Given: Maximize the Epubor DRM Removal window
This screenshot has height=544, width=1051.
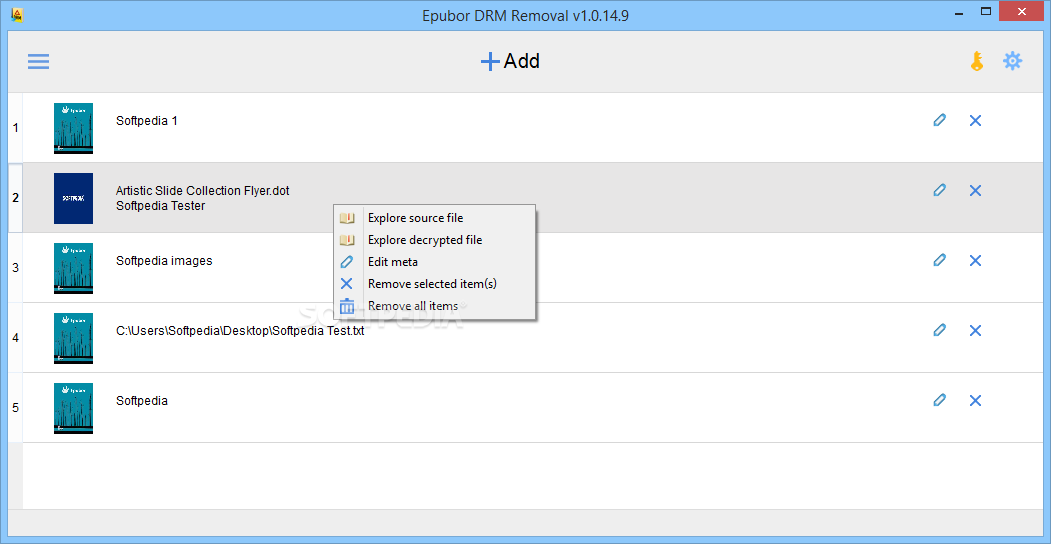Looking at the screenshot, I should point(986,11).
